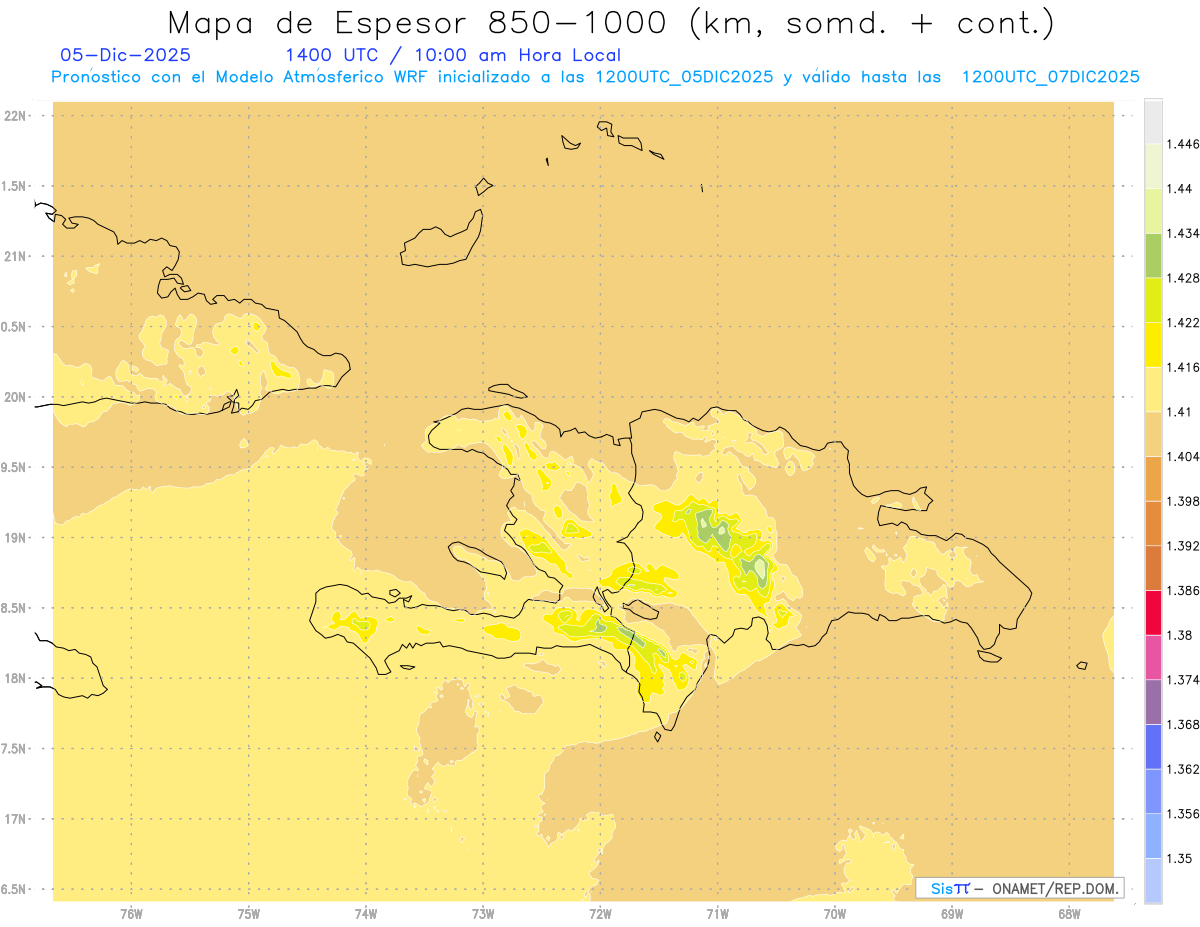The height and width of the screenshot is (927, 1200).
Task: Click the colorbar value '1.392'
Action: coord(1182,546)
